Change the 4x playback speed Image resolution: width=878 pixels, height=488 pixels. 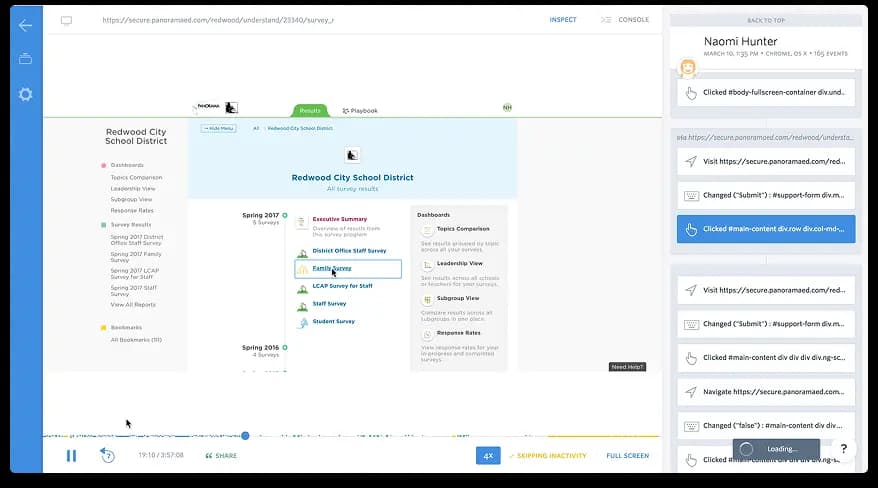point(488,456)
